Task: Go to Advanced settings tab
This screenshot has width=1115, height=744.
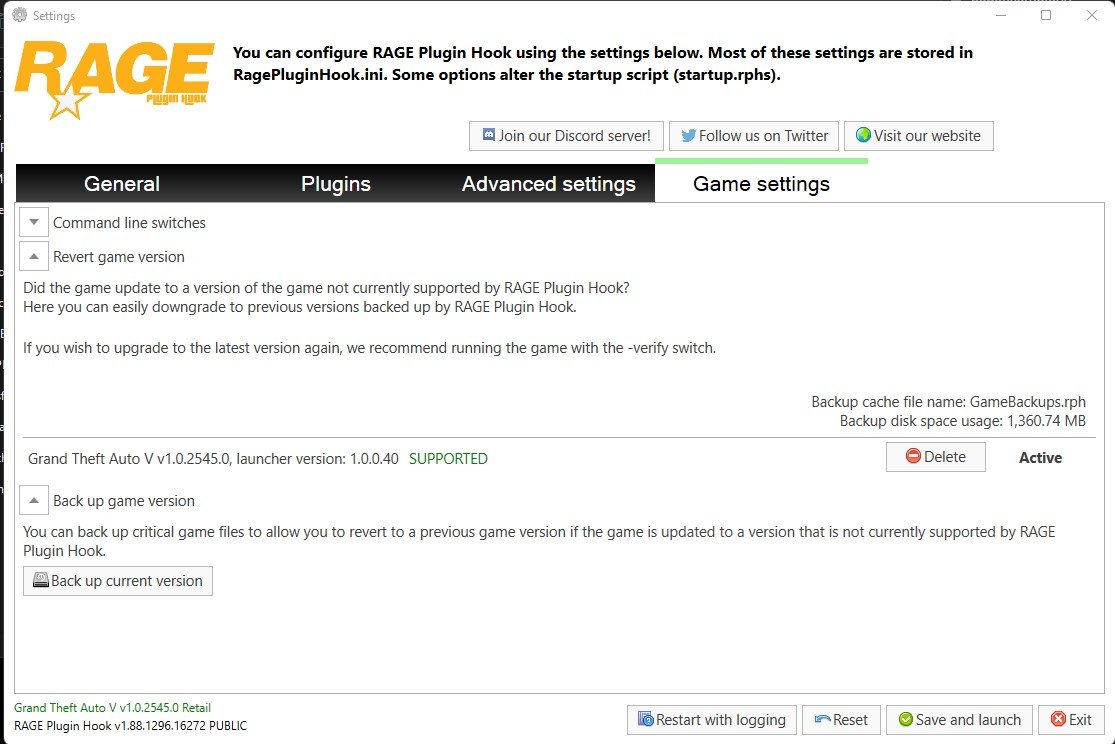Action: (548, 184)
